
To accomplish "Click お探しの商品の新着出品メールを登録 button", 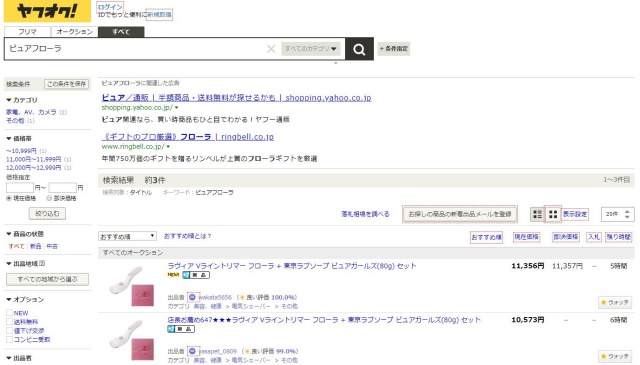I will [x=460, y=214].
